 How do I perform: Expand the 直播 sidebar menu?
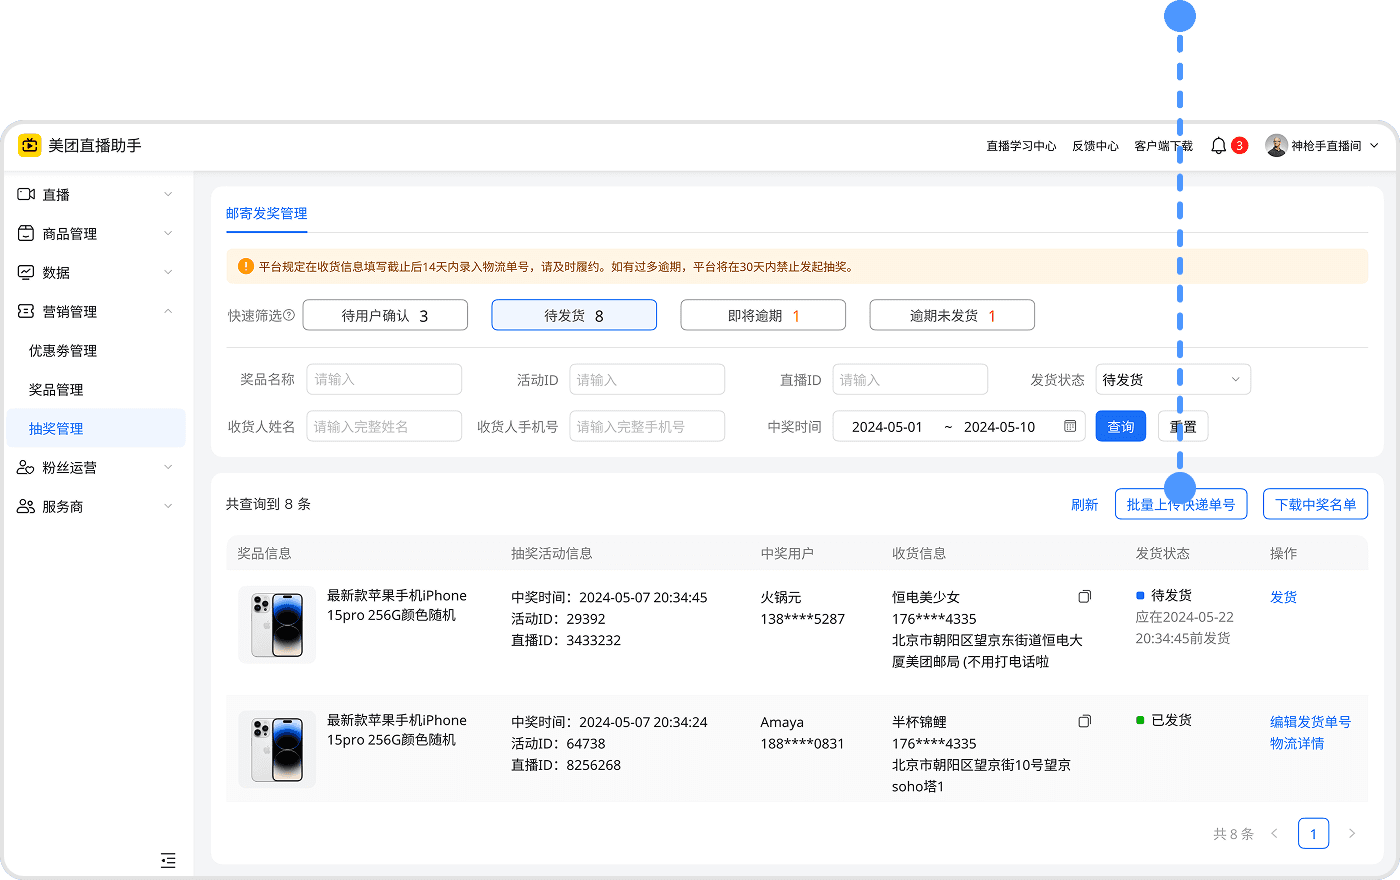tap(168, 194)
